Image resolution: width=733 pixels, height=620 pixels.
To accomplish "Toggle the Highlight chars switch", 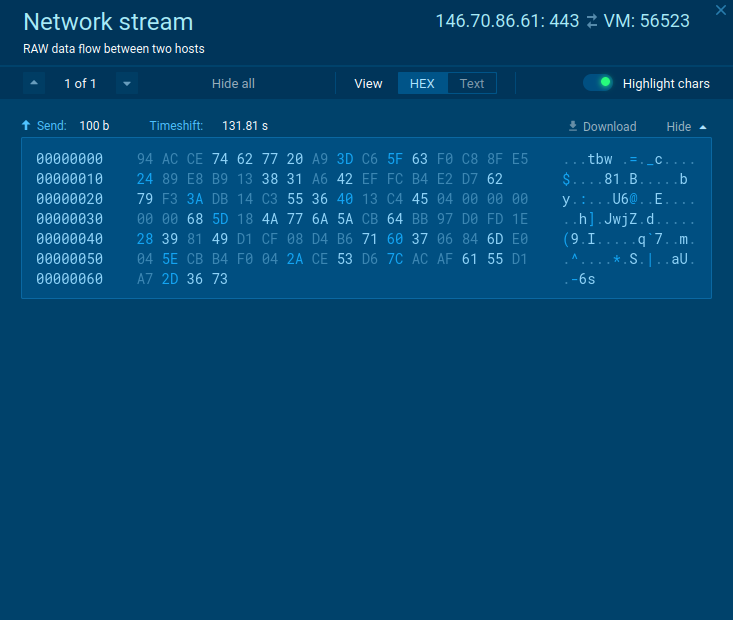I will pyautogui.click(x=598, y=83).
